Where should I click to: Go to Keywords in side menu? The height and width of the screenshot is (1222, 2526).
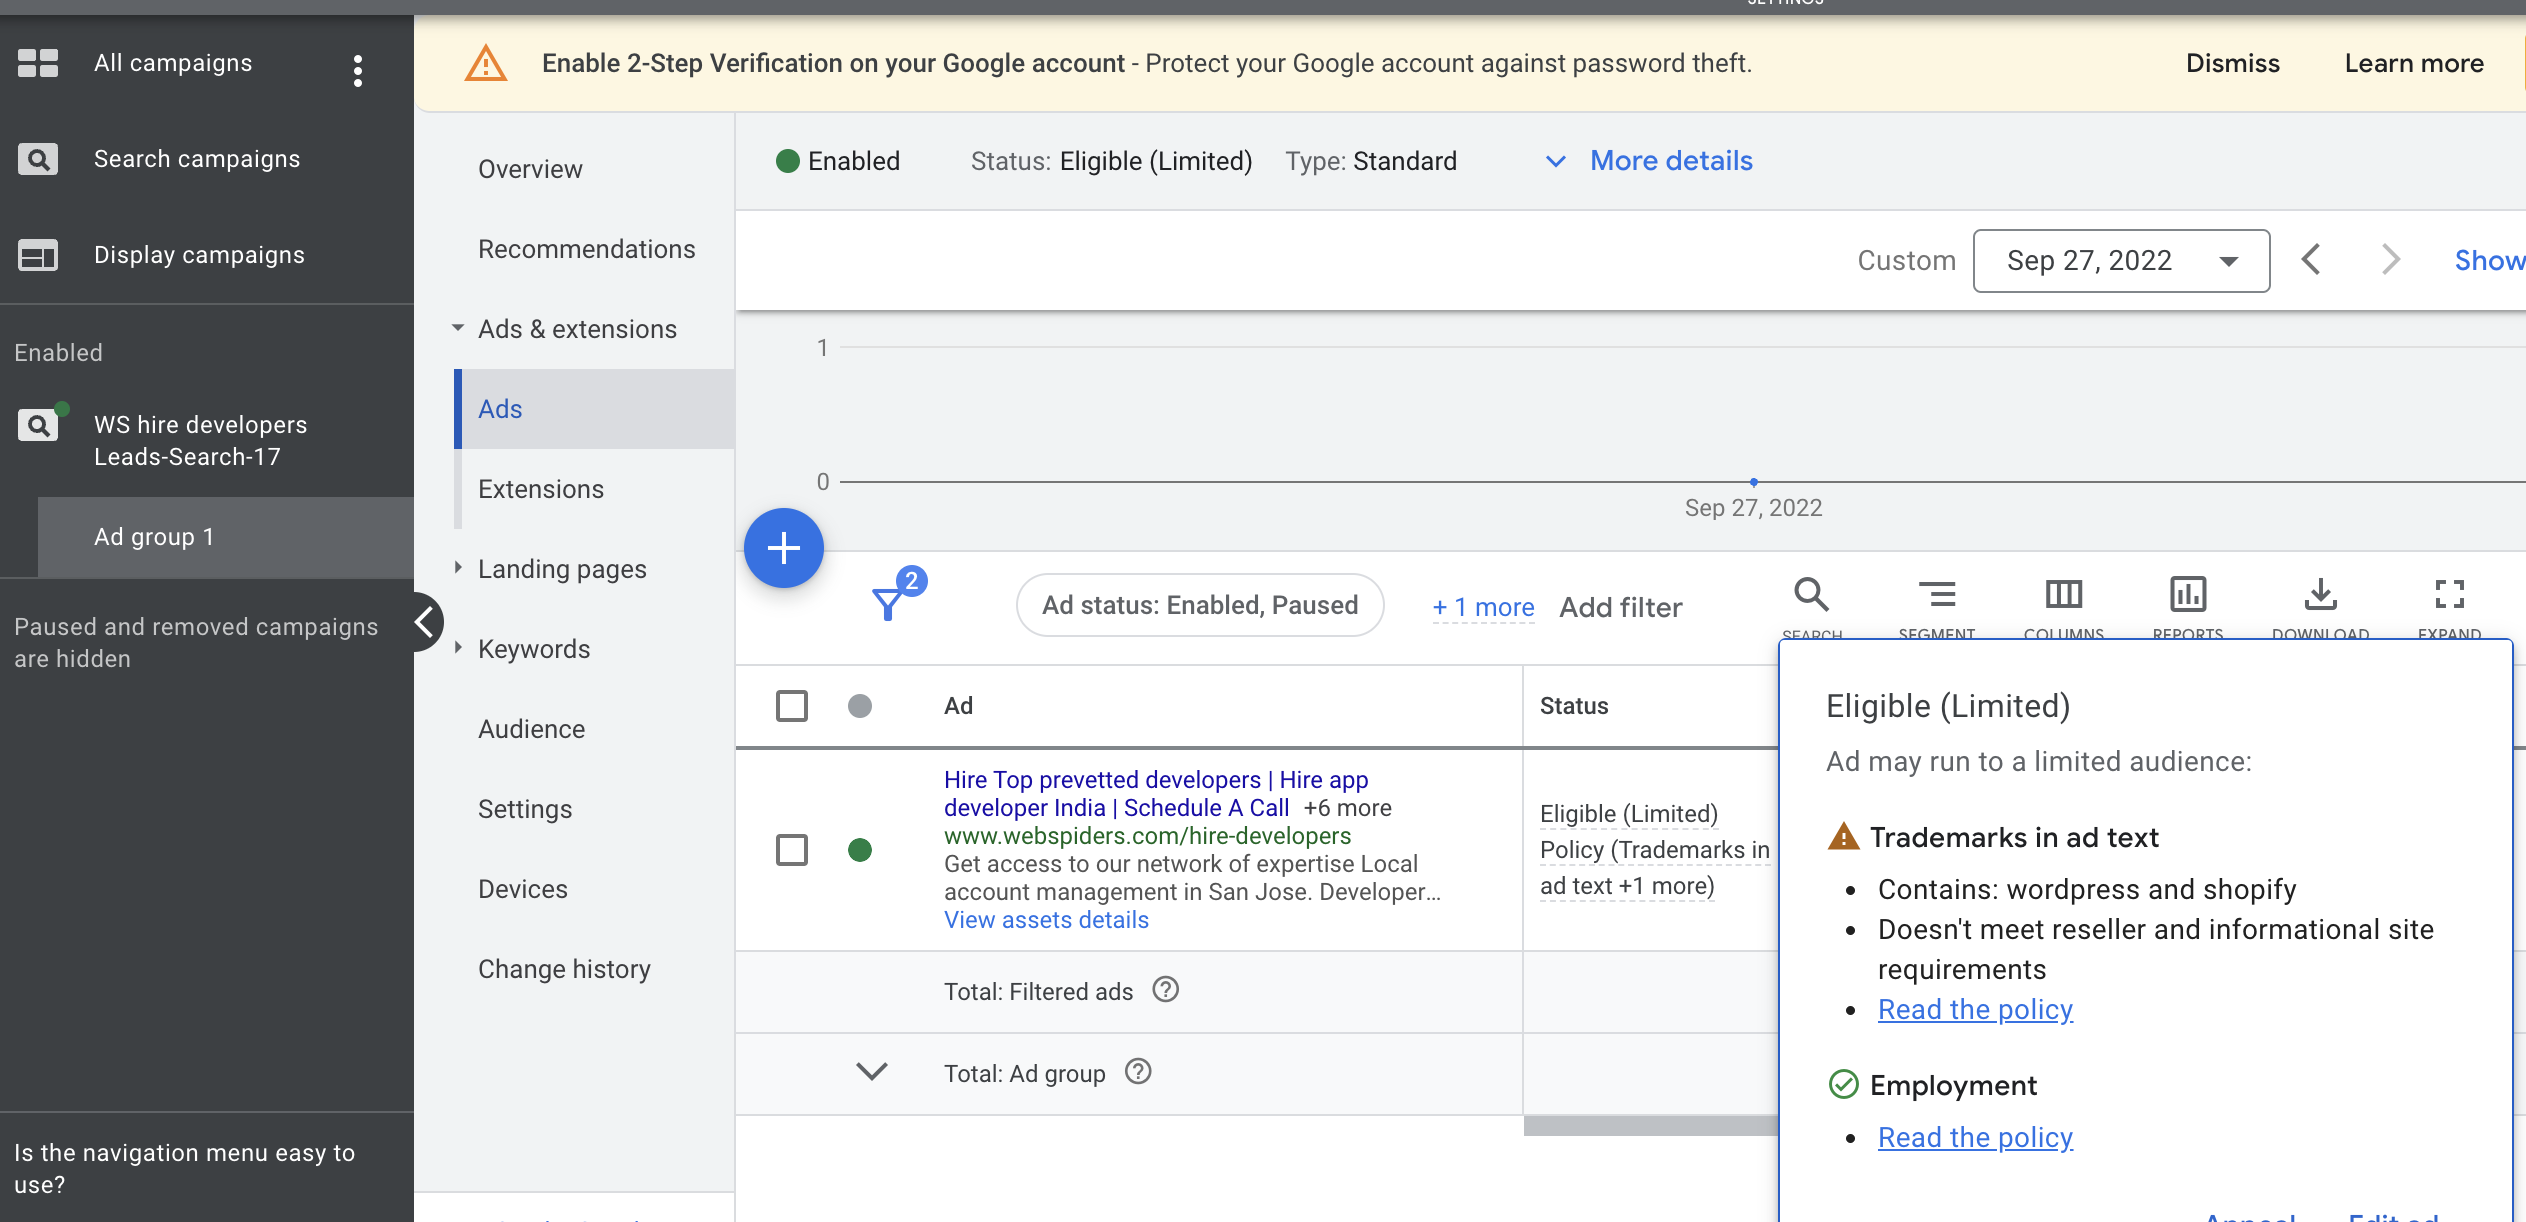pos(534,649)
